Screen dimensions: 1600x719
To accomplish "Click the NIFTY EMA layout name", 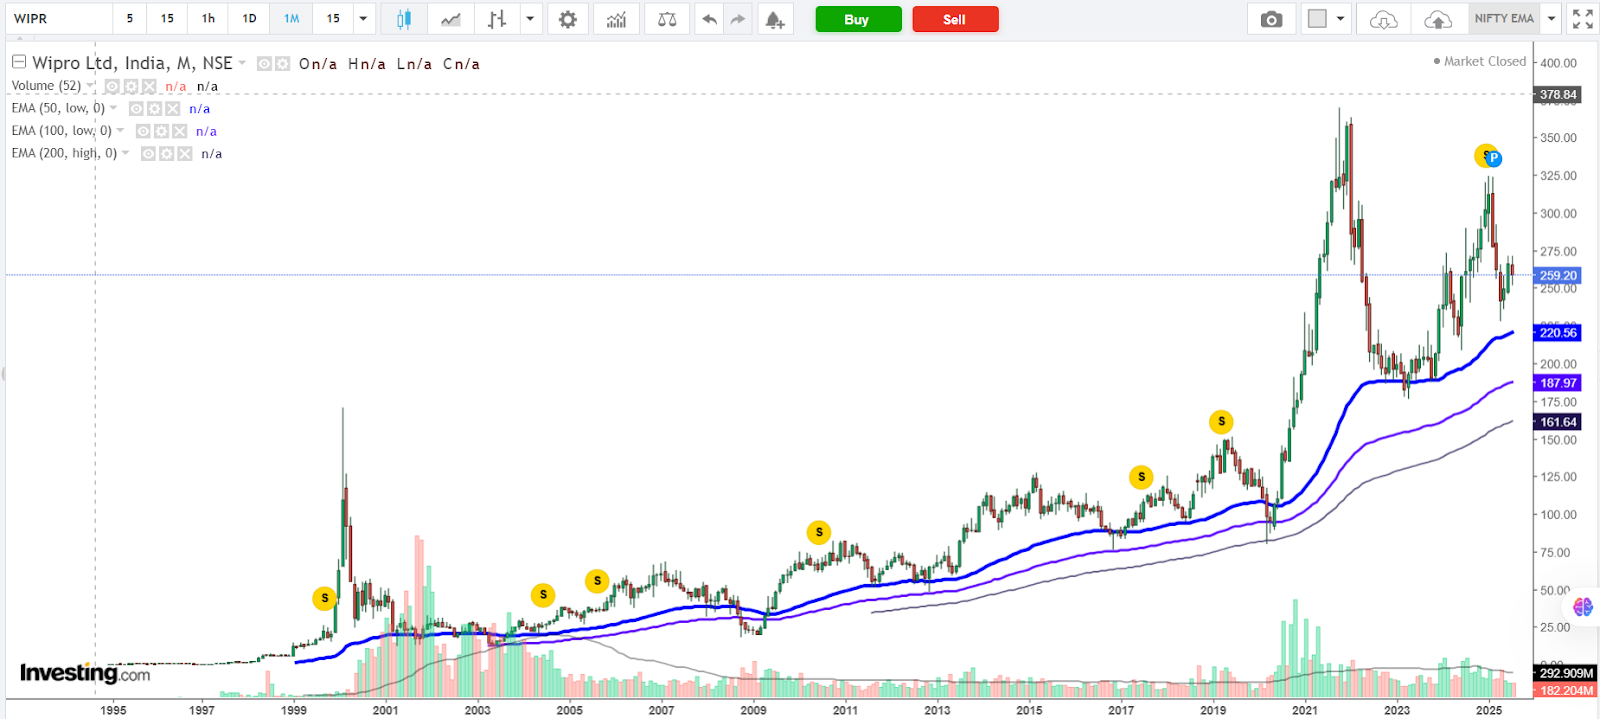I will click(x=1504, y=19).
